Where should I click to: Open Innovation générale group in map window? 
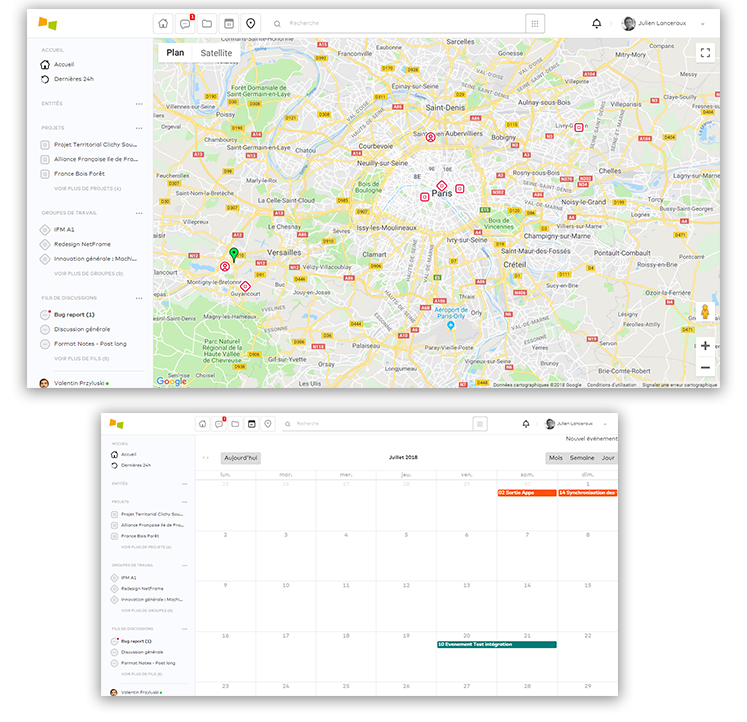[89, 259]
